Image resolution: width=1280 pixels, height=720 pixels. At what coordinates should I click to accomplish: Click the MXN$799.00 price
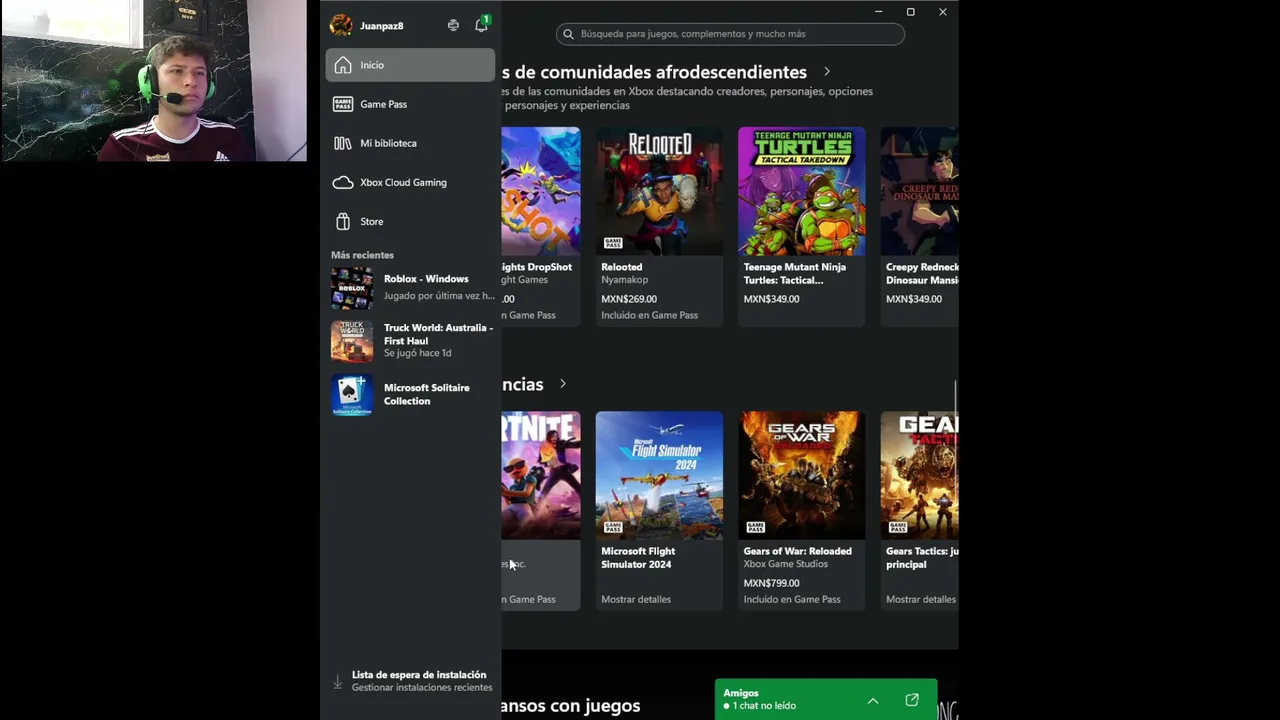pos(772,583)
